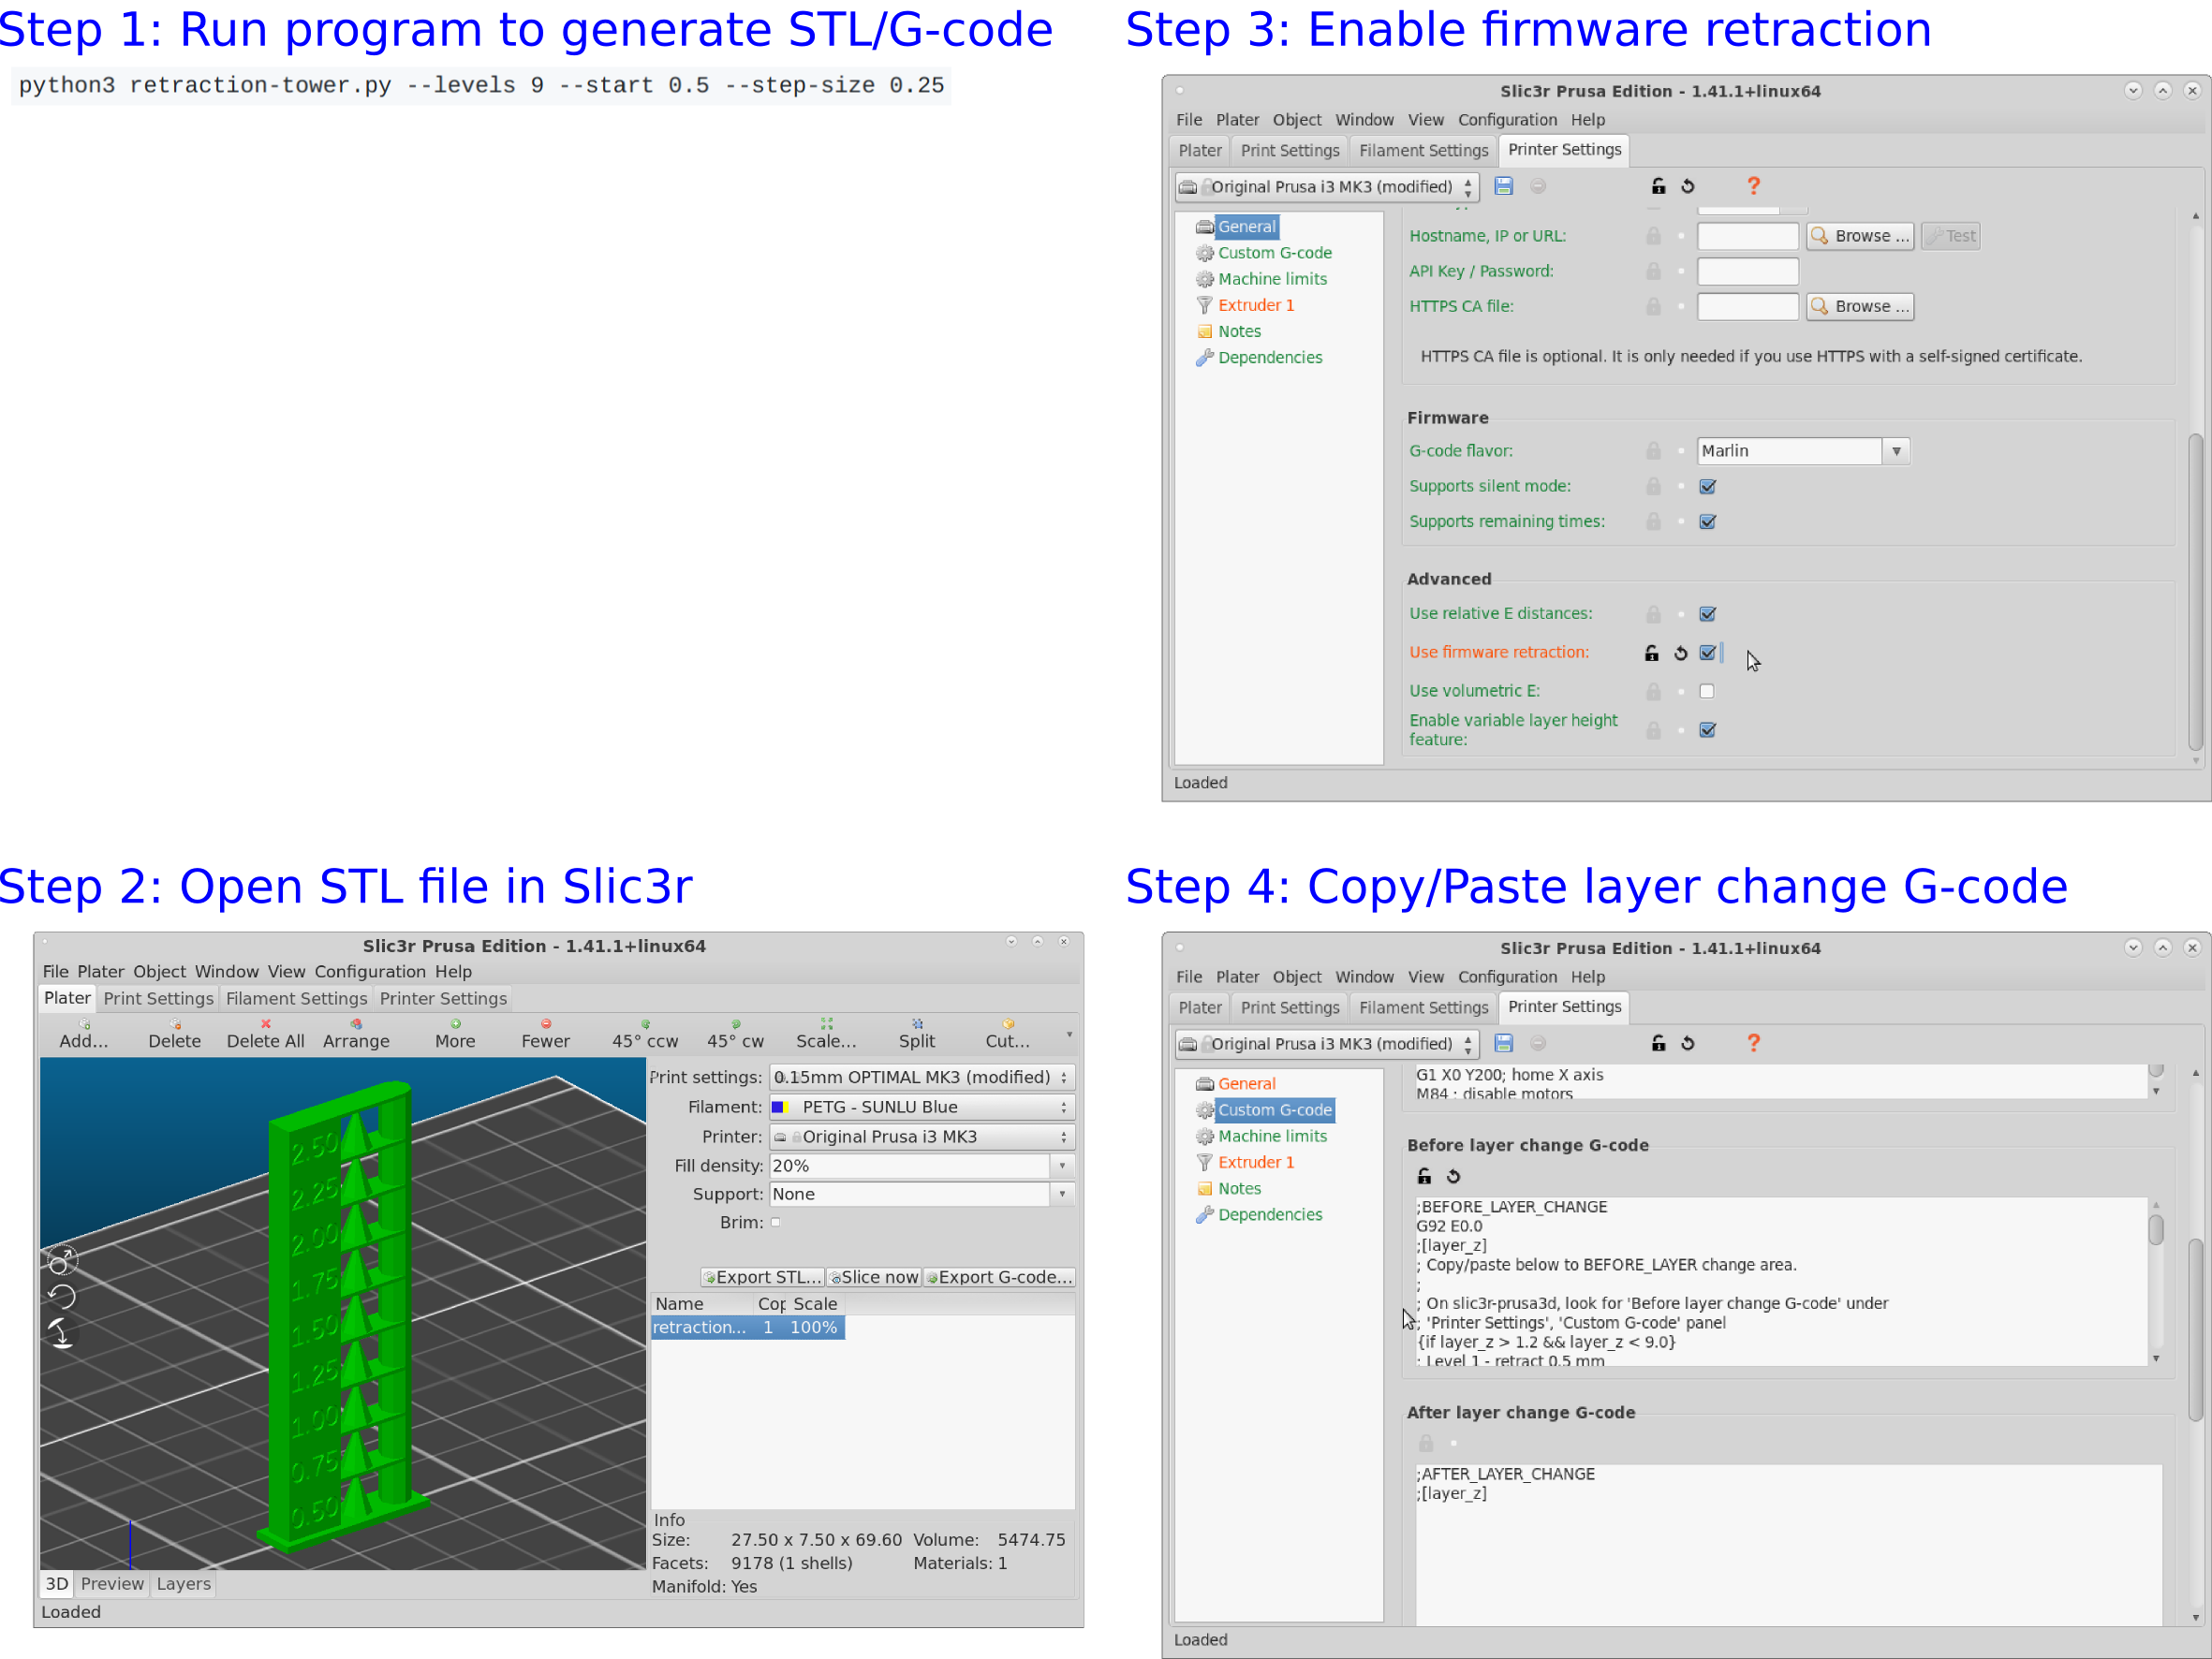Toggle Enable variable layer height feature checkbox
Viewport: 2212px width, 1659px height.
click(x=1708, y=730)
